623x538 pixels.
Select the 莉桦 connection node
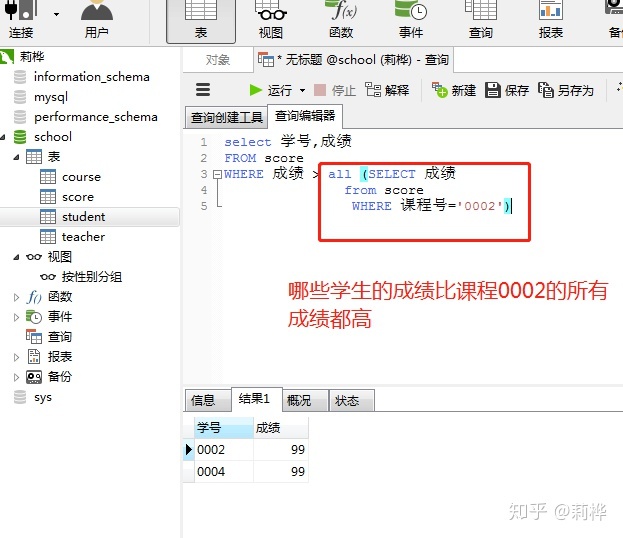point(32,56)
